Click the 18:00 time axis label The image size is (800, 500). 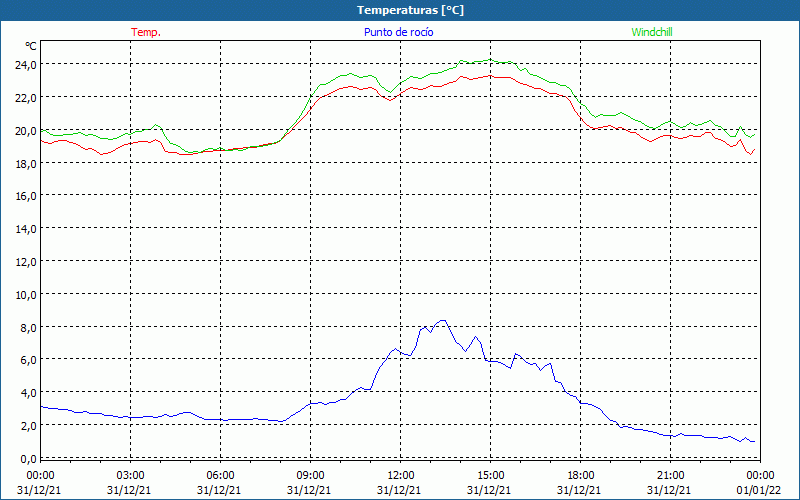pyautogui.click(x=581, y=475)
